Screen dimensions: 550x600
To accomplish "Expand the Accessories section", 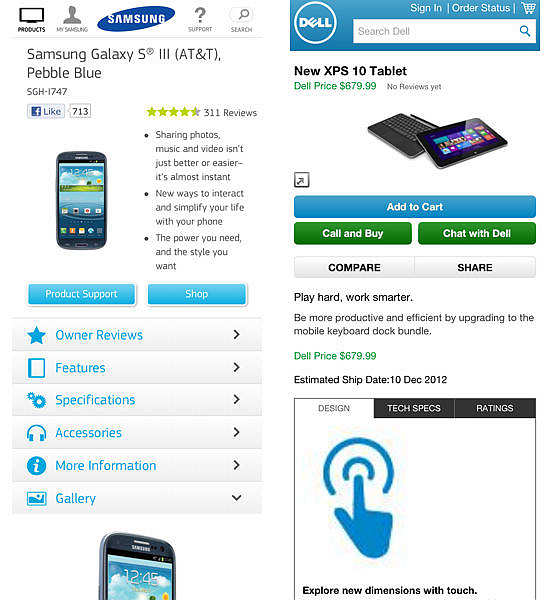I will tap(137, 433).
